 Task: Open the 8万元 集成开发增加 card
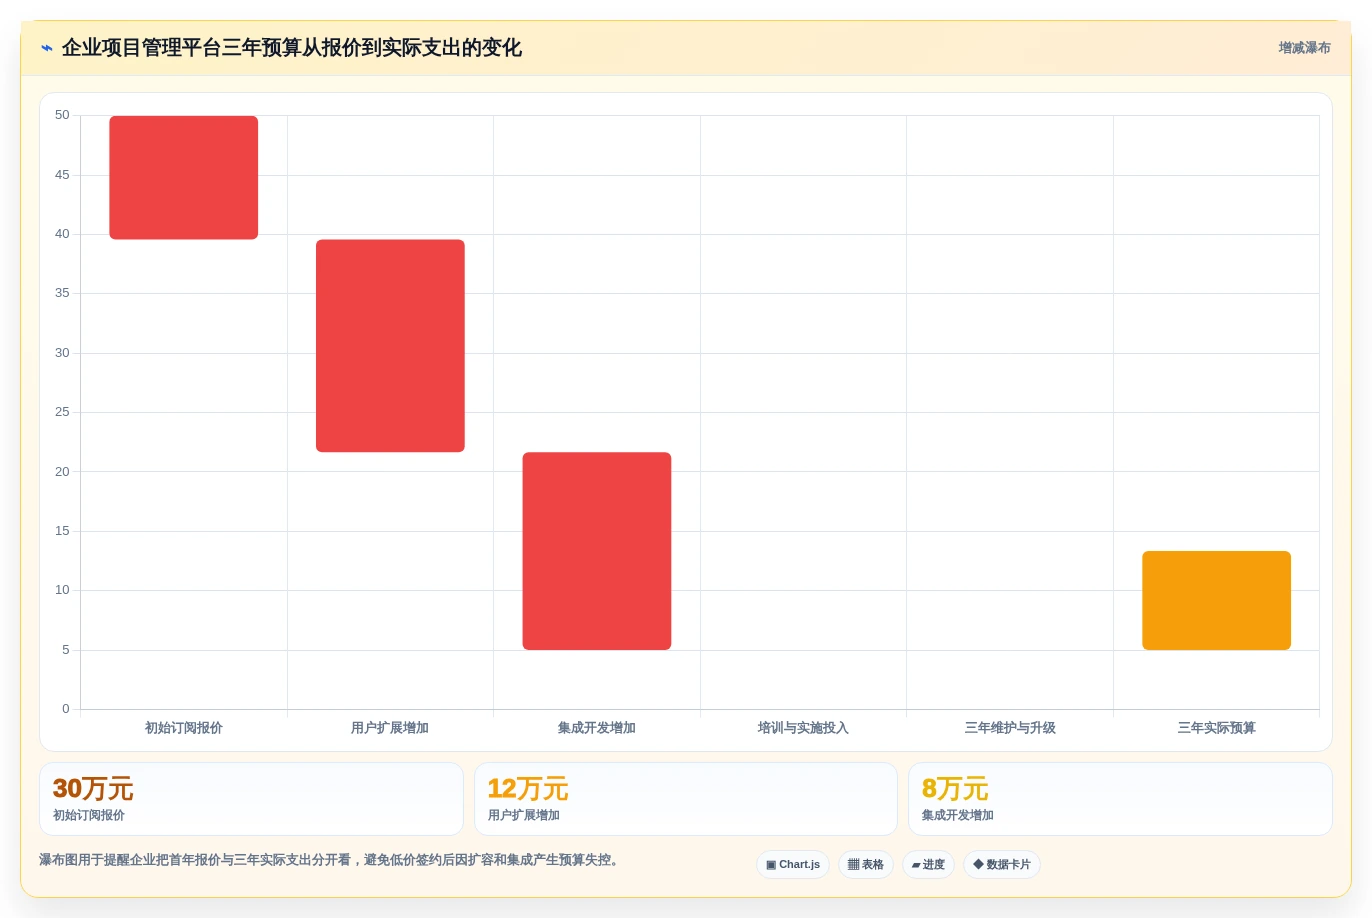tap(1120, 799)
